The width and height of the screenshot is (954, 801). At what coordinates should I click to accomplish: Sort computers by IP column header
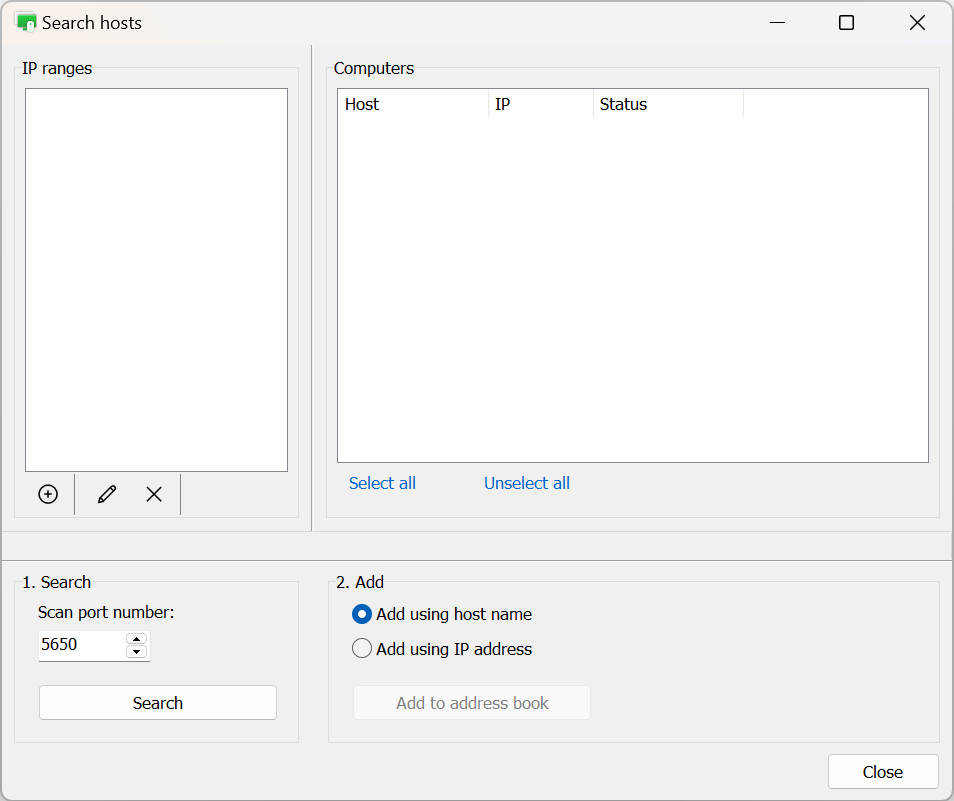[540, 104]
